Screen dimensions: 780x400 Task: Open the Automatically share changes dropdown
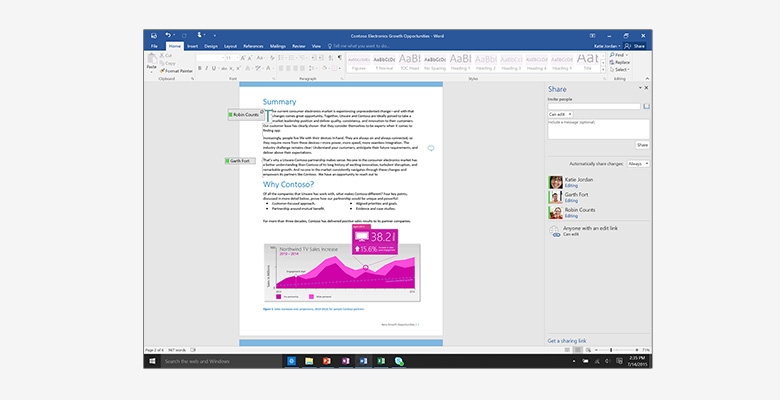point(638,164)
